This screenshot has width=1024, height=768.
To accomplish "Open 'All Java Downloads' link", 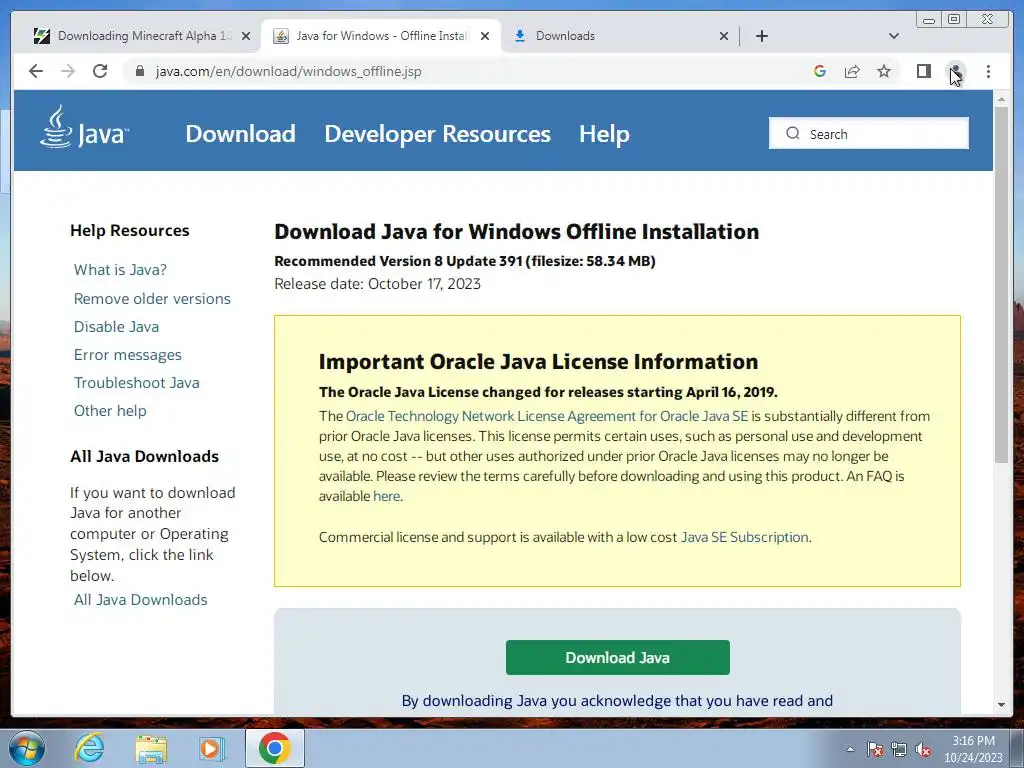I will click(140, 600).
